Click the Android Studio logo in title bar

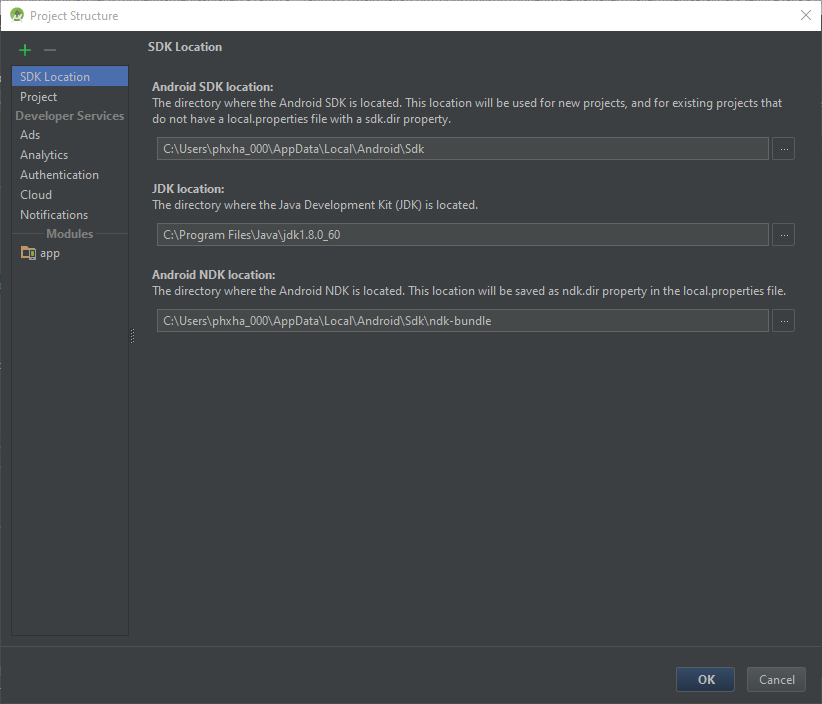[x=16, y=15]
